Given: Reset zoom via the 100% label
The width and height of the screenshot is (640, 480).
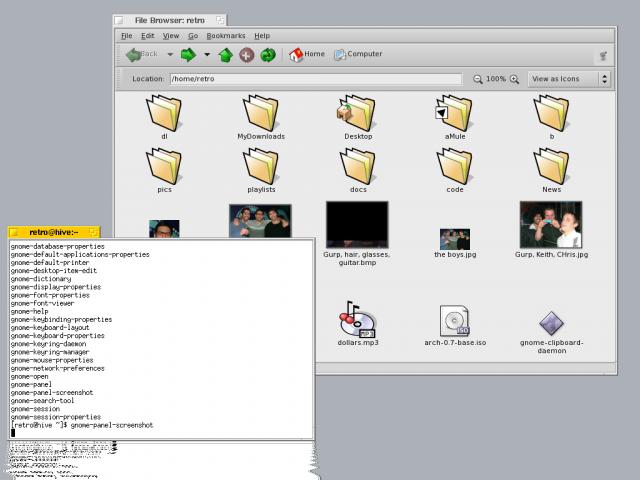Looking at the screenshot, I should point(496,79).
